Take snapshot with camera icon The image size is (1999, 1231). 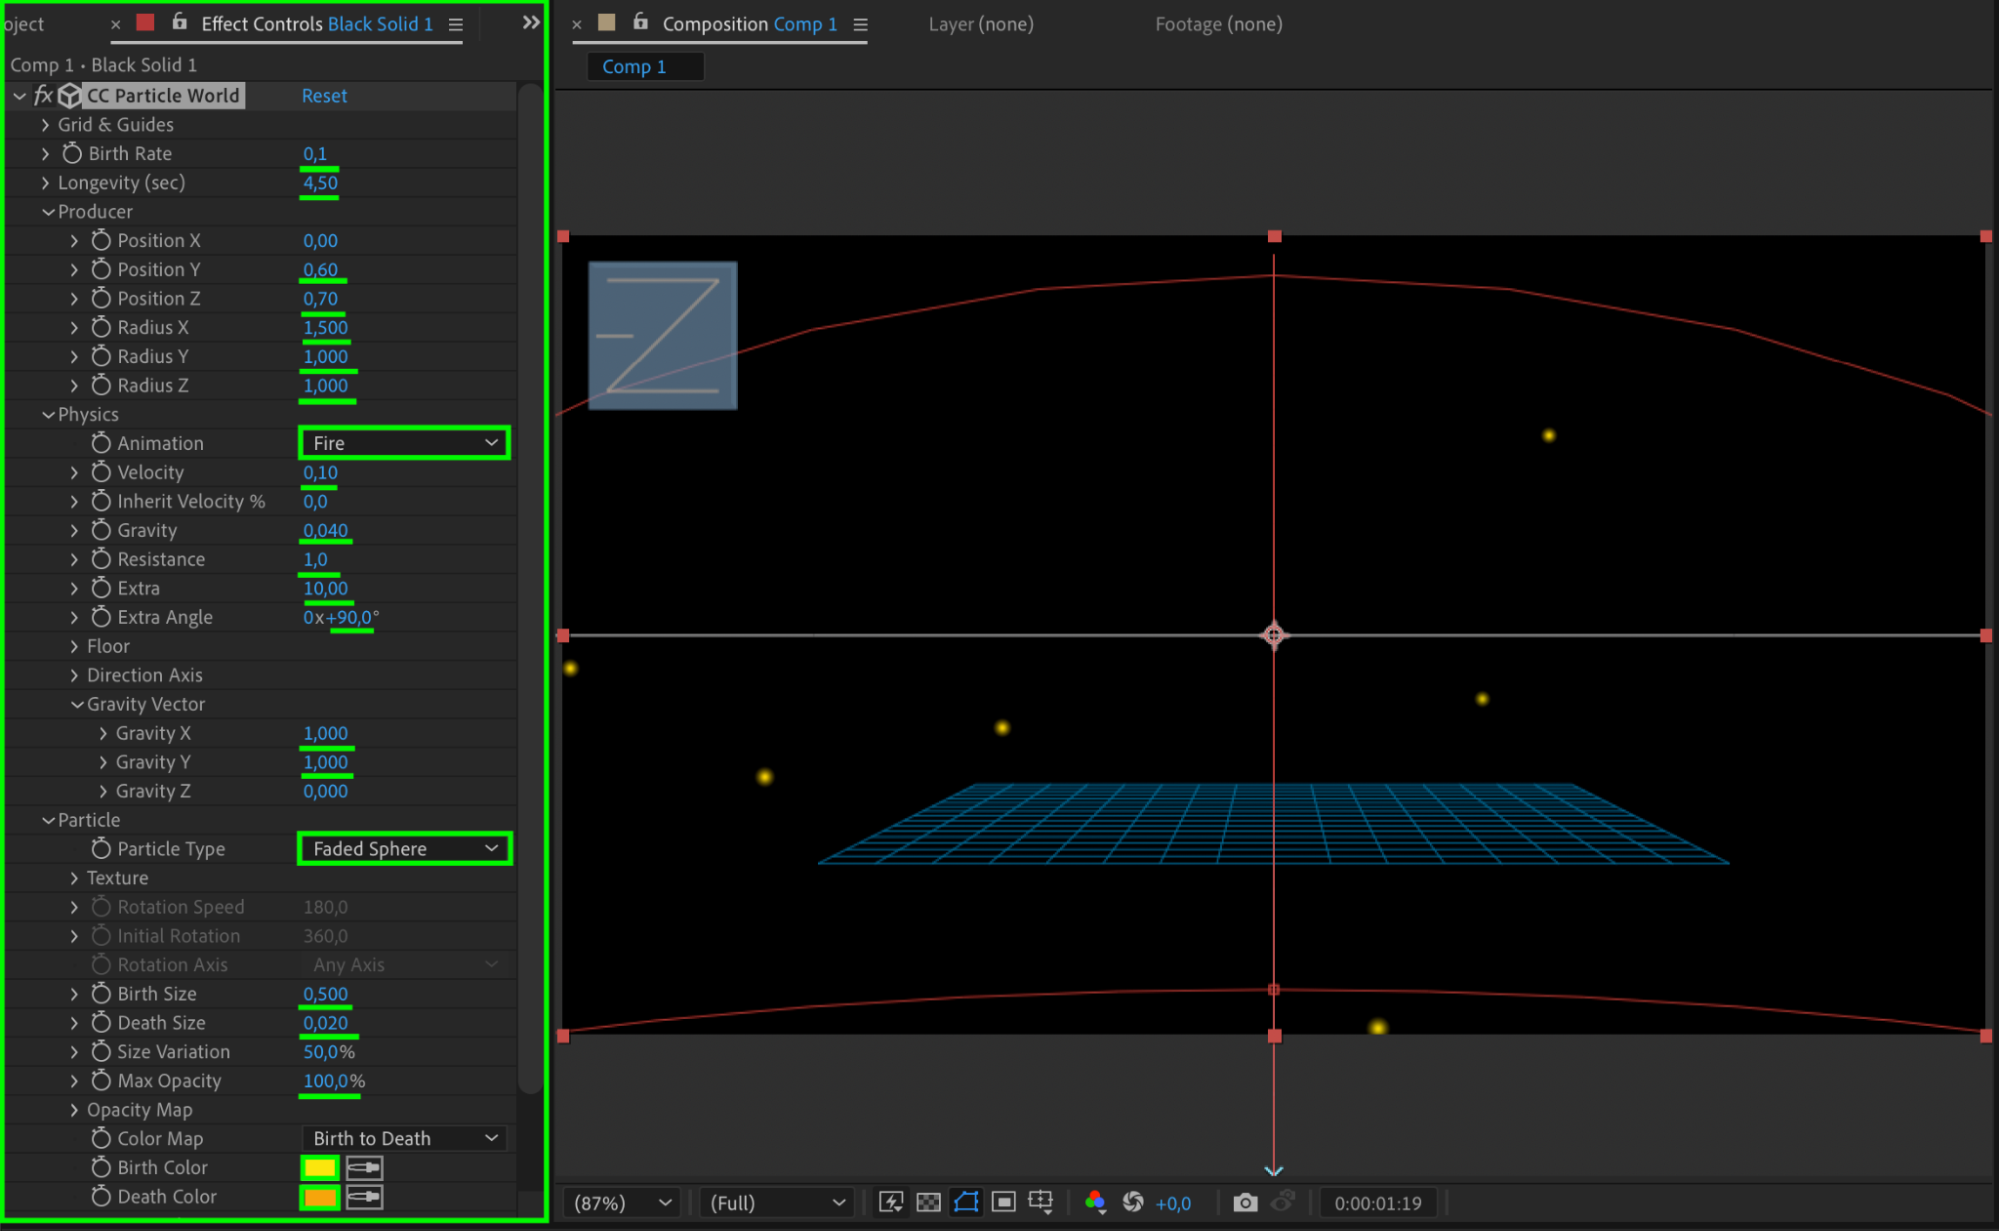coord(1244,1202)
